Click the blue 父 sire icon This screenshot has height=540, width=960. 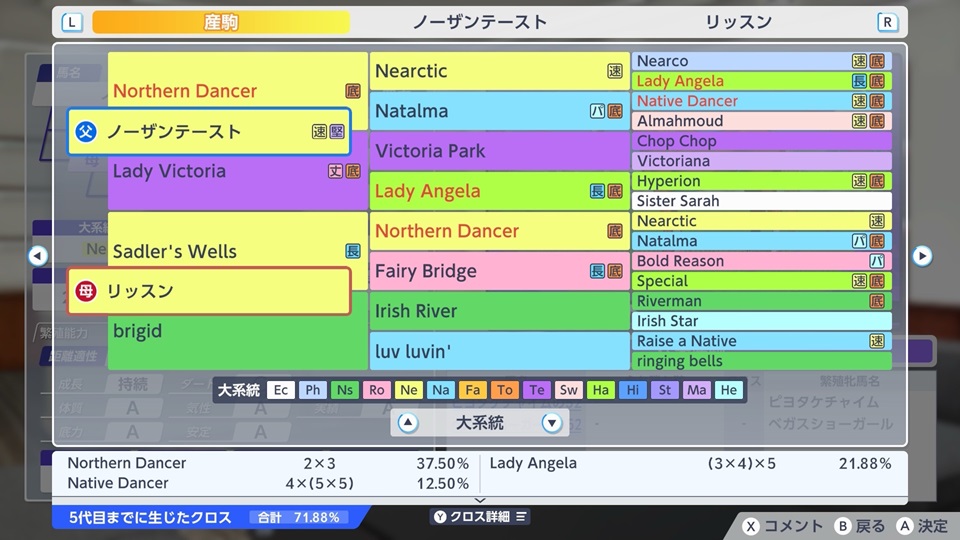(x=86, y=132)
